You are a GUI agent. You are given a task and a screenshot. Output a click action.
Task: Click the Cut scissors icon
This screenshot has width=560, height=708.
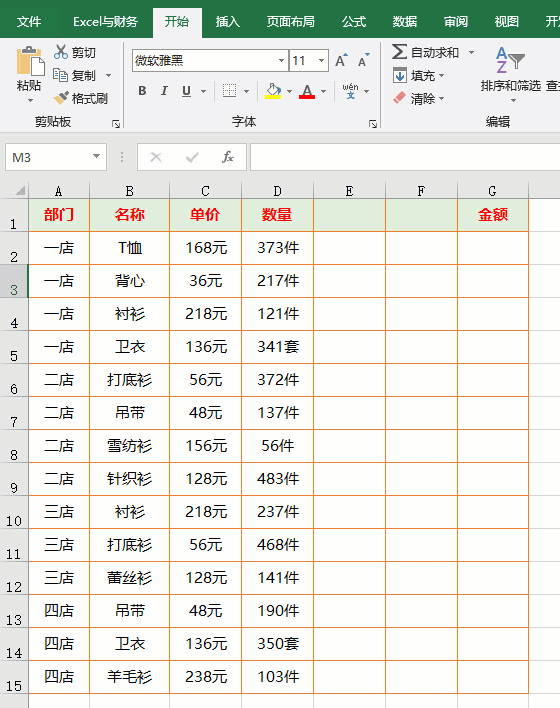click(x=61, y=52)
